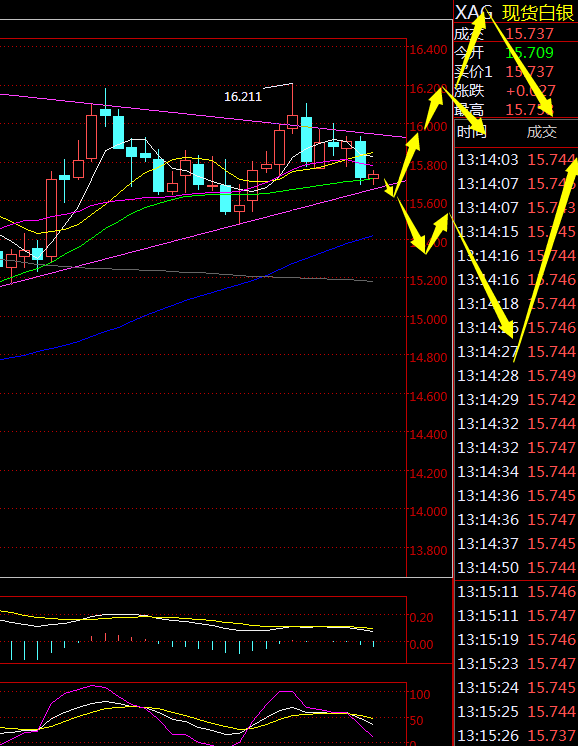Select the 13:14:50 tick row
The image size is (578, 746).
coord(516,568)
